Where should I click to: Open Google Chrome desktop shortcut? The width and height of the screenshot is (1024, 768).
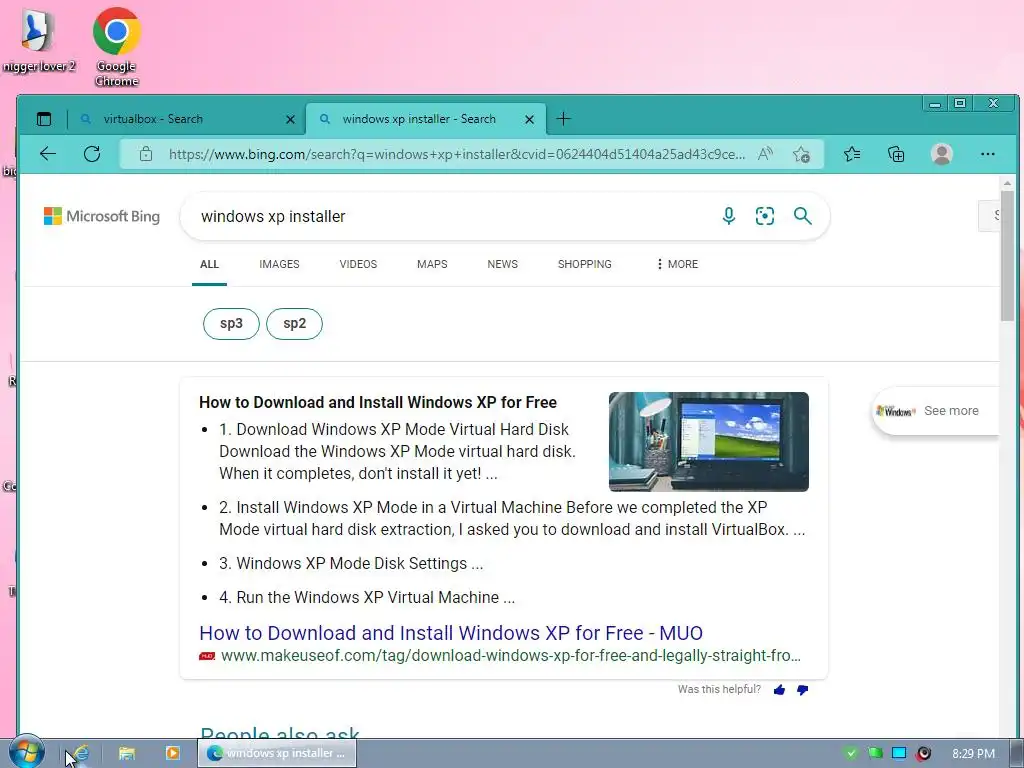coord(116,47)
